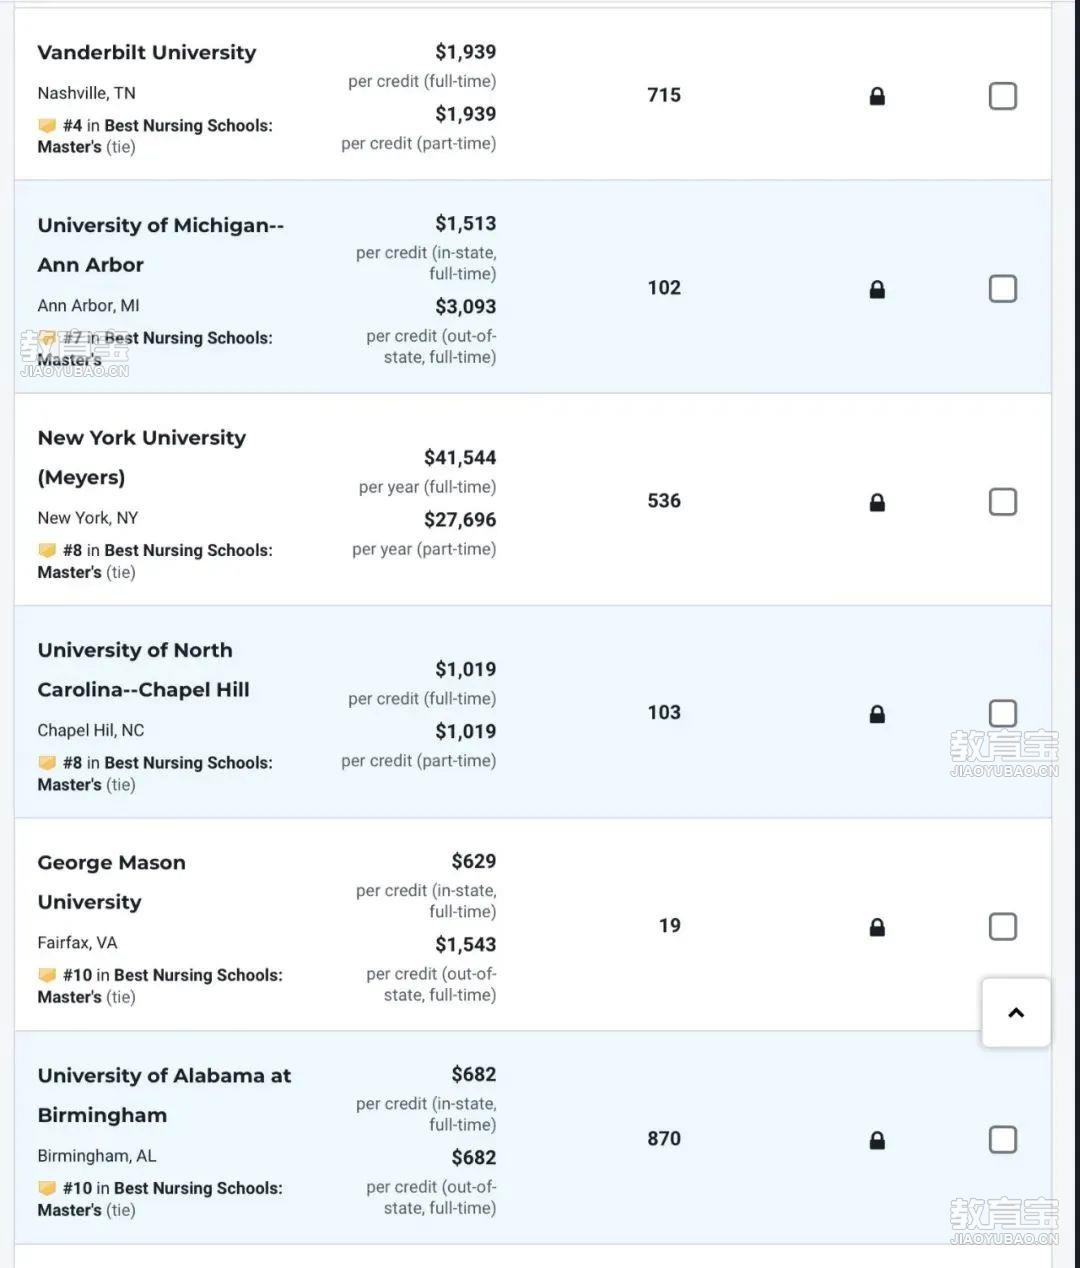
Task: Click the ranking badge icon next to Vanderbilt's #4
Action: pyautogui.click(x=47, y=126)
